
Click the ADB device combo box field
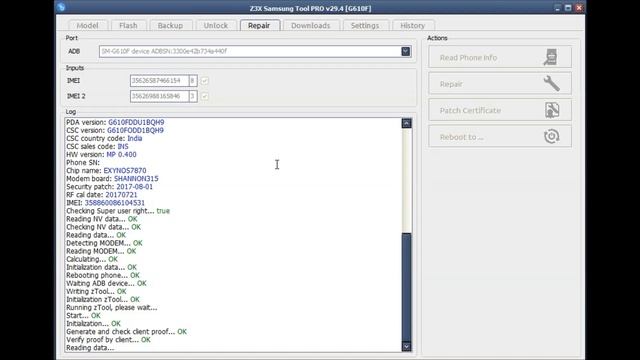click(x=255, y=51)
